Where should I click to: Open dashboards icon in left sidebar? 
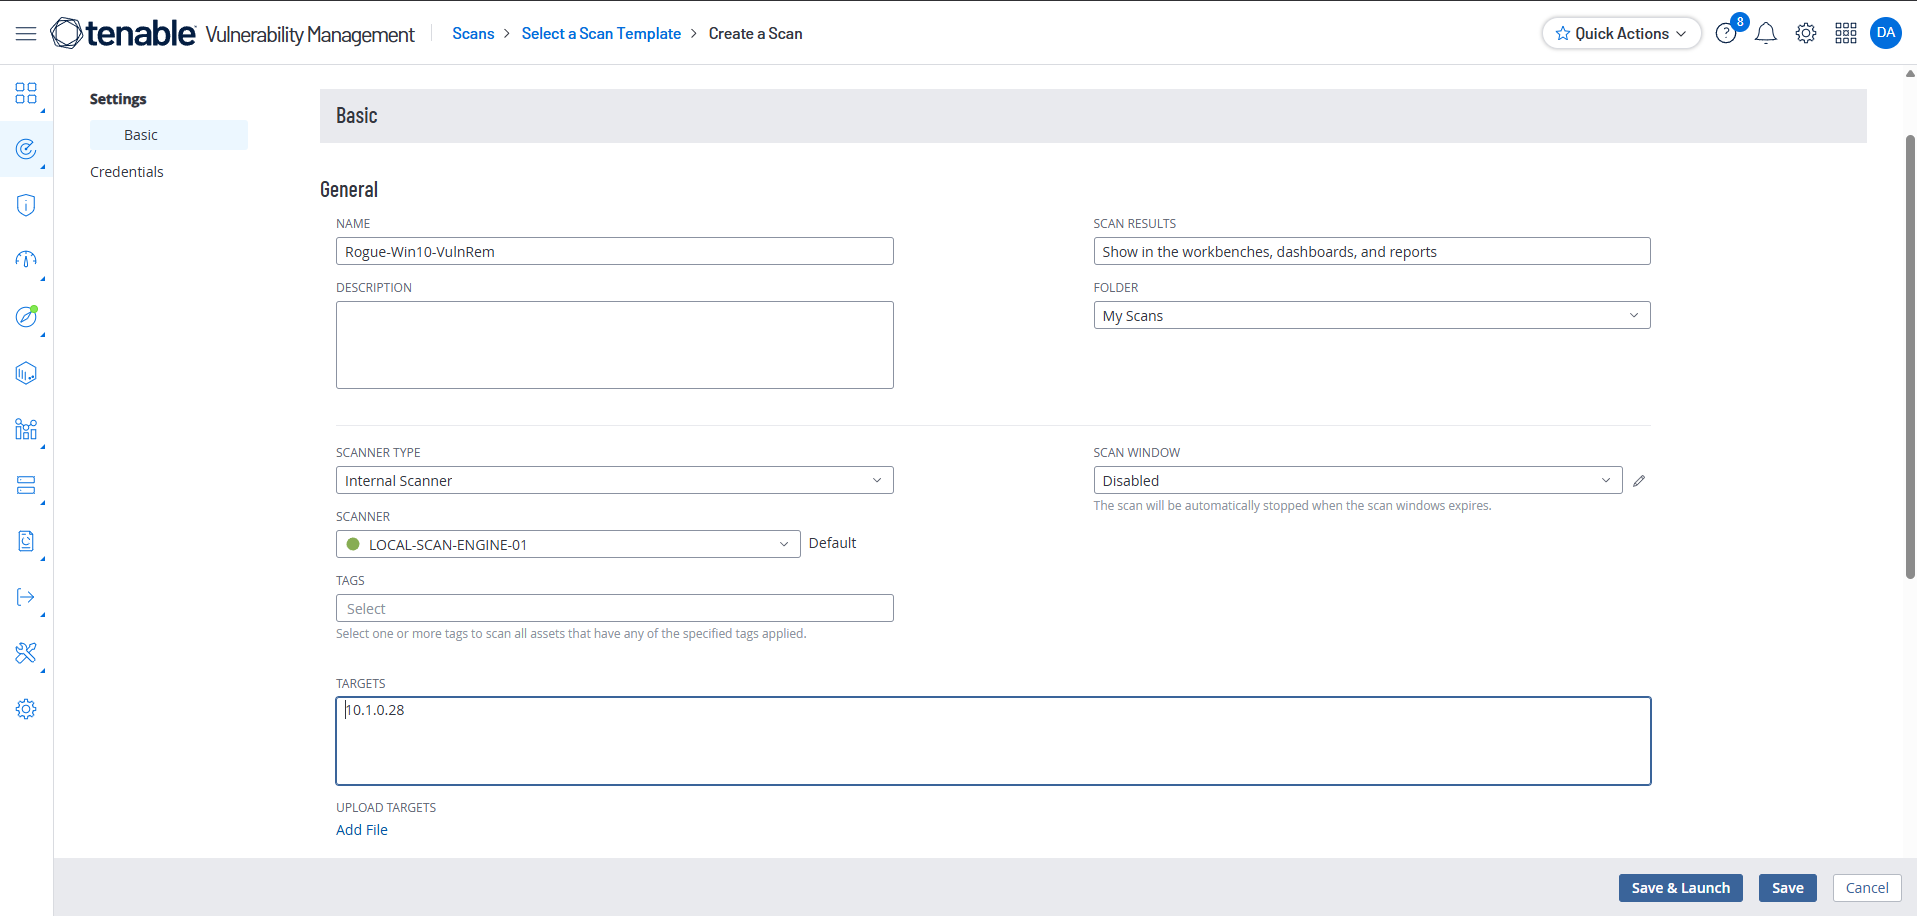coord(26,94)
